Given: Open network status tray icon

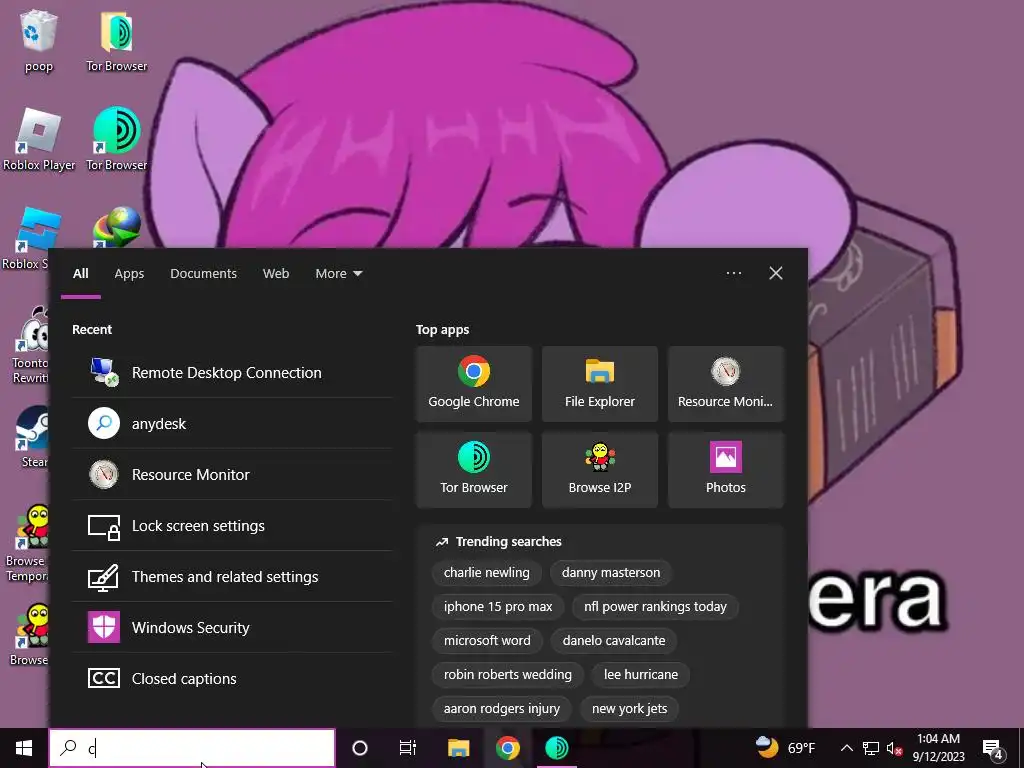Looking at the screenshot, I should pyautogui.click(x=871, y=748).
